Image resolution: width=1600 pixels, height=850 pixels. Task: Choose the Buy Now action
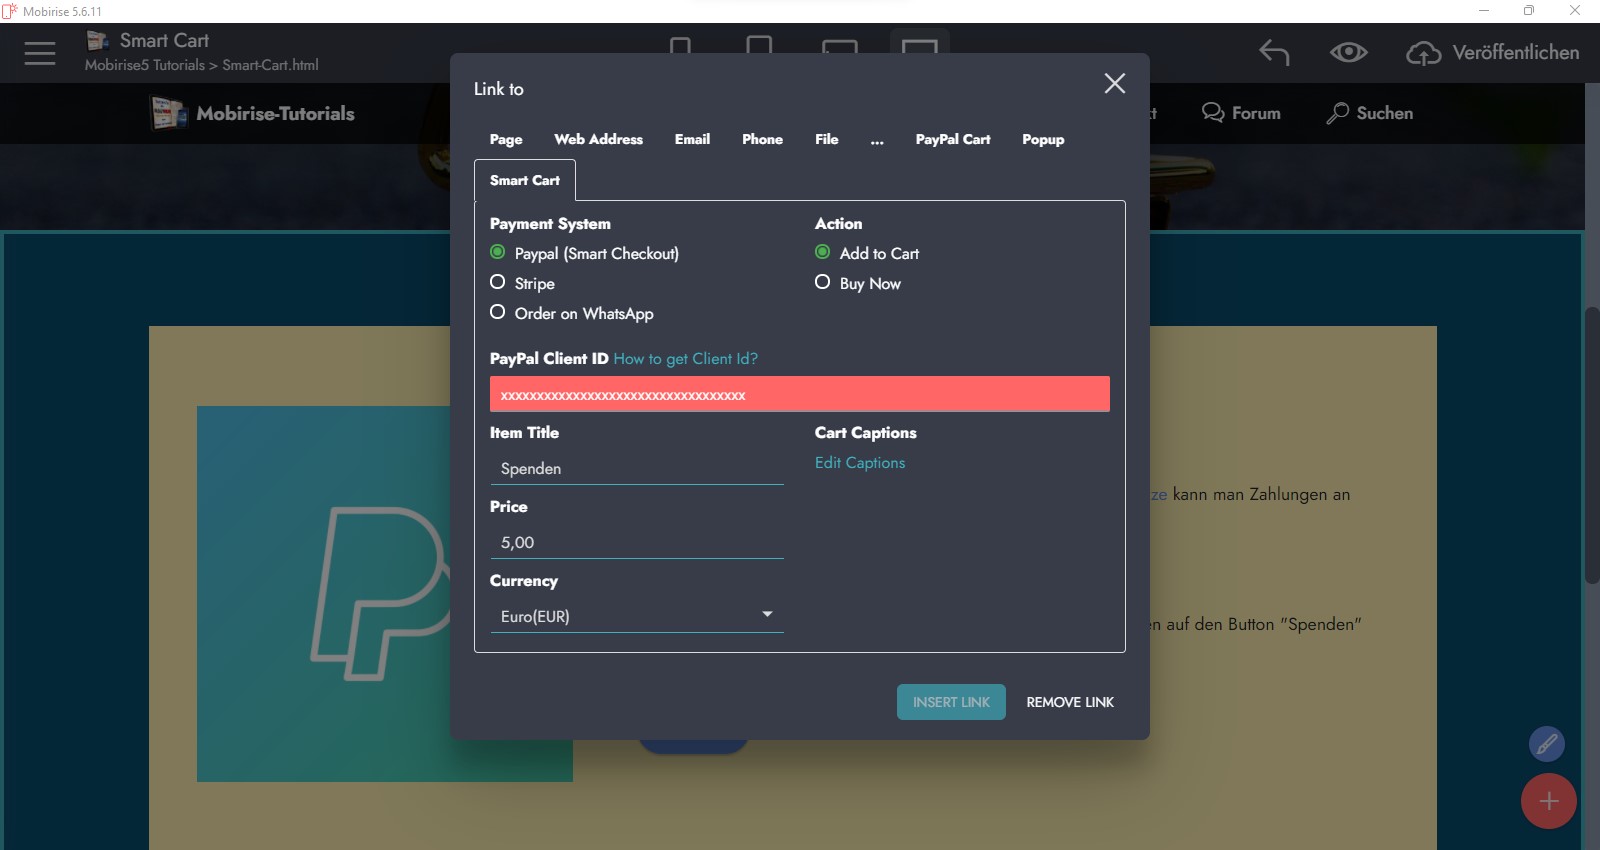[x=823, y=283]
